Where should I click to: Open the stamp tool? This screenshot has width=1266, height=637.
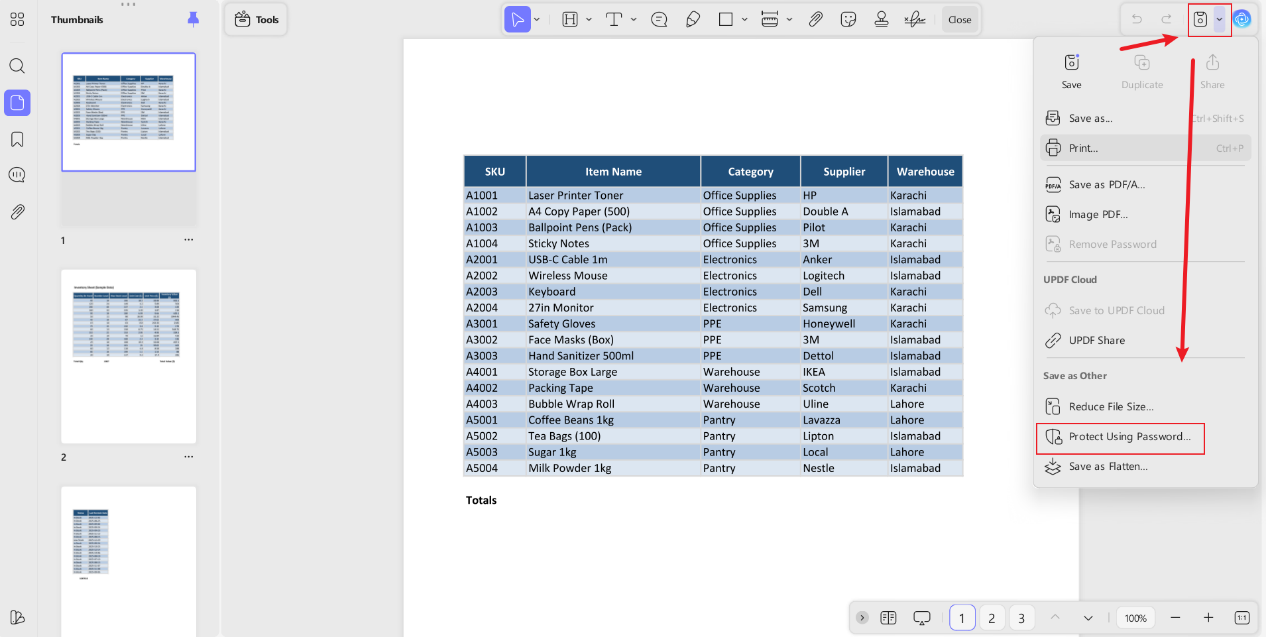point(881,19)
